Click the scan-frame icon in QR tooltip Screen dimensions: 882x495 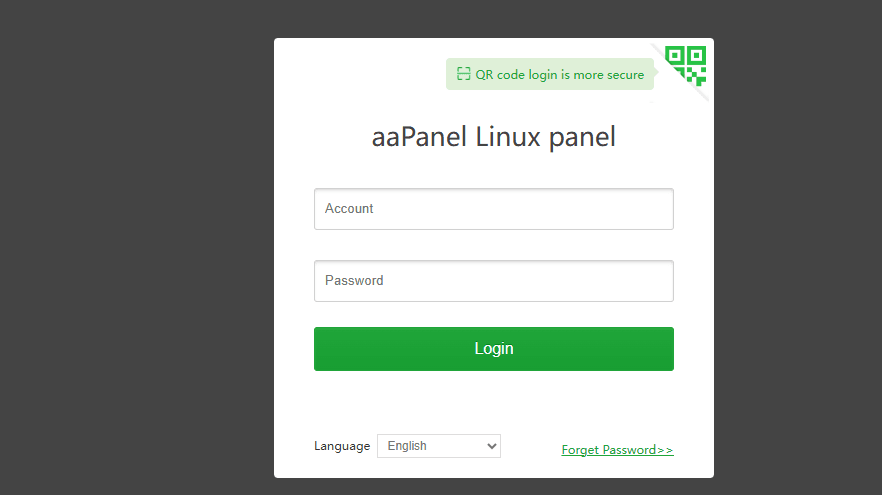pyautogui.click(x=463, y=74)
